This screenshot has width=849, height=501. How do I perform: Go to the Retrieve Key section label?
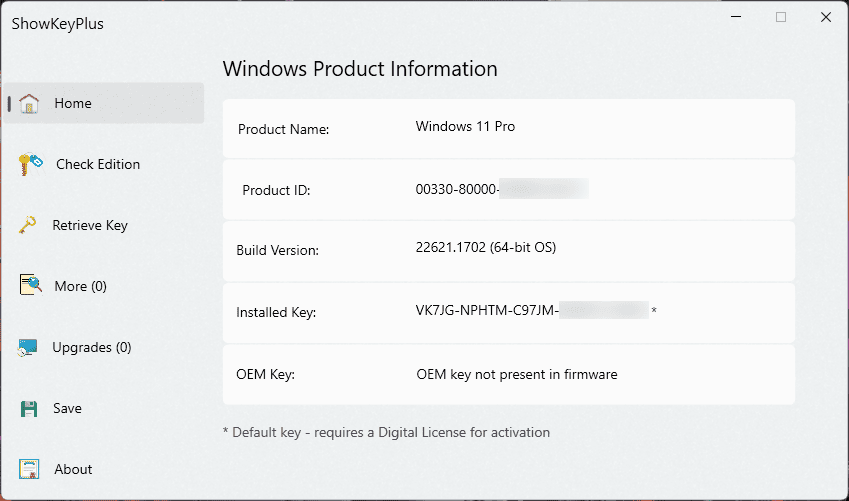[90, 225]
